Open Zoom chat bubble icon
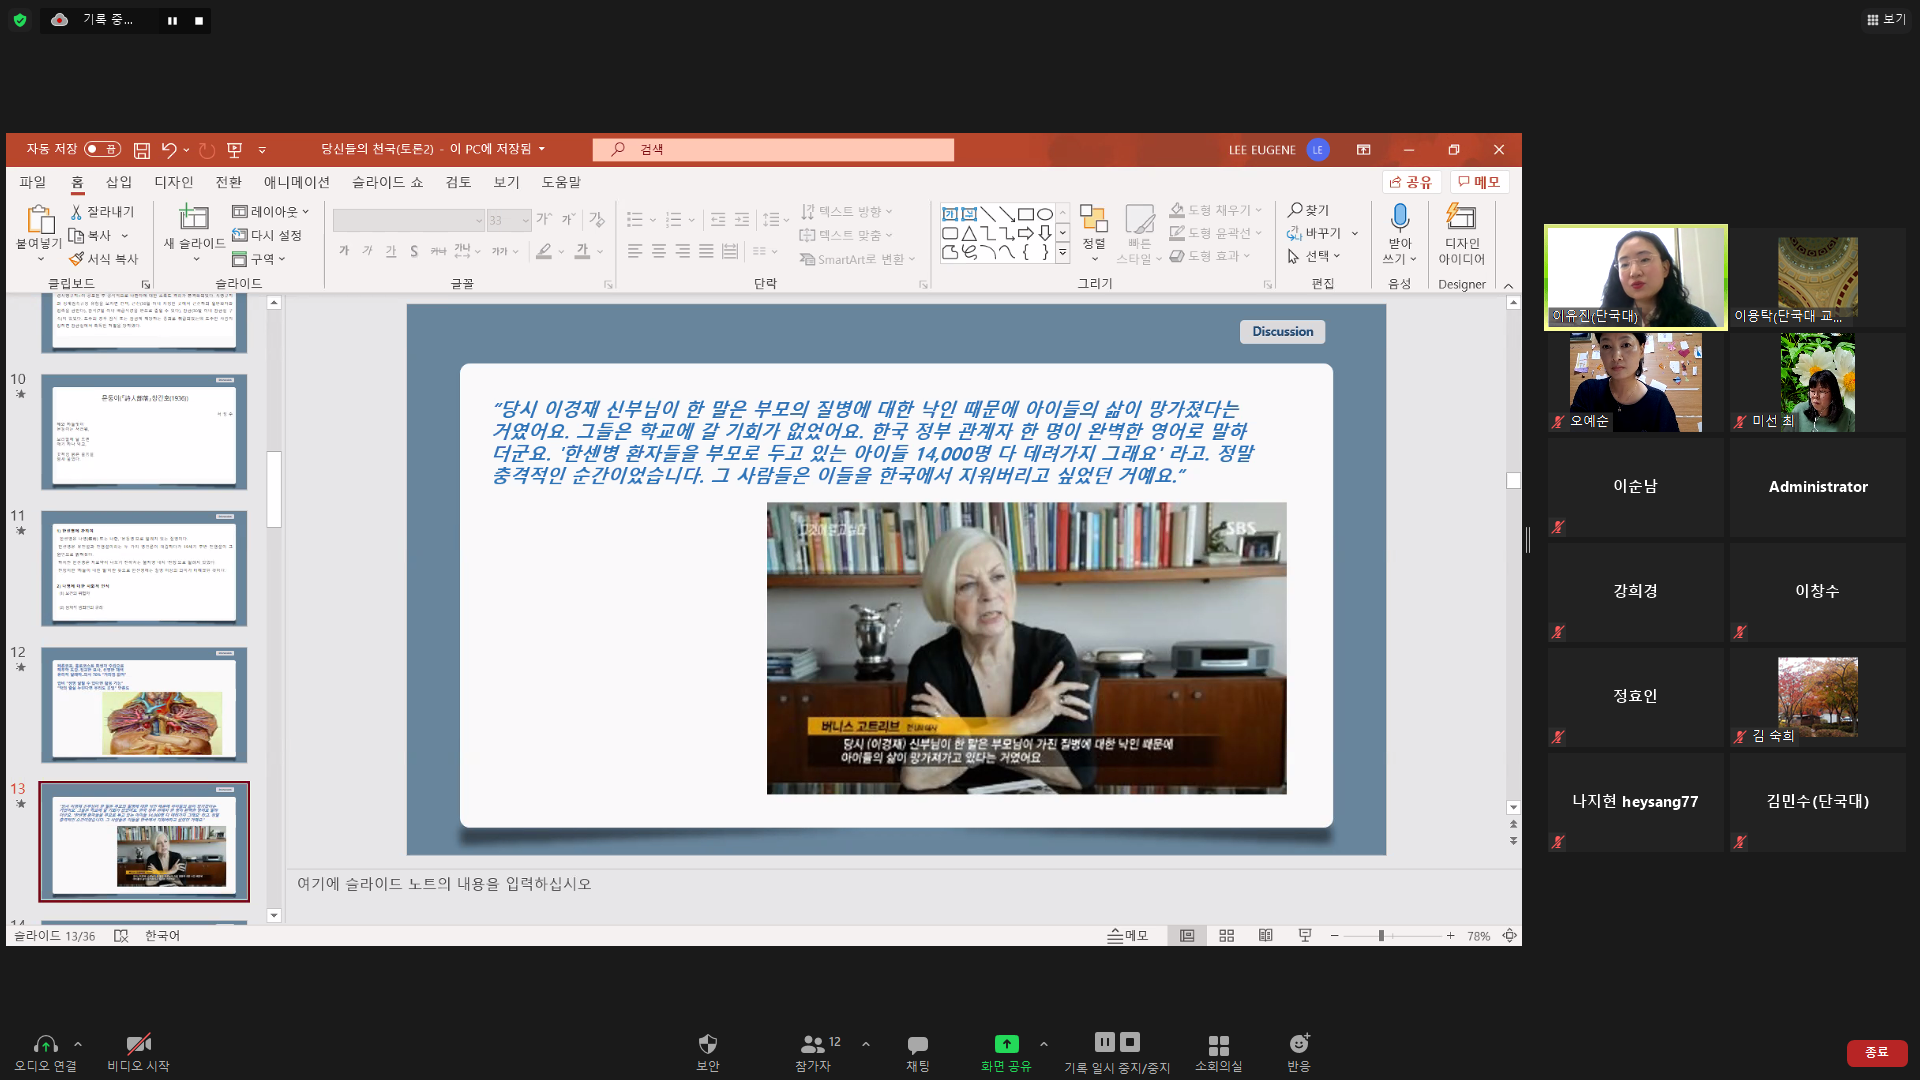The image size is (1920, 1080). (x=917, y=1044)
